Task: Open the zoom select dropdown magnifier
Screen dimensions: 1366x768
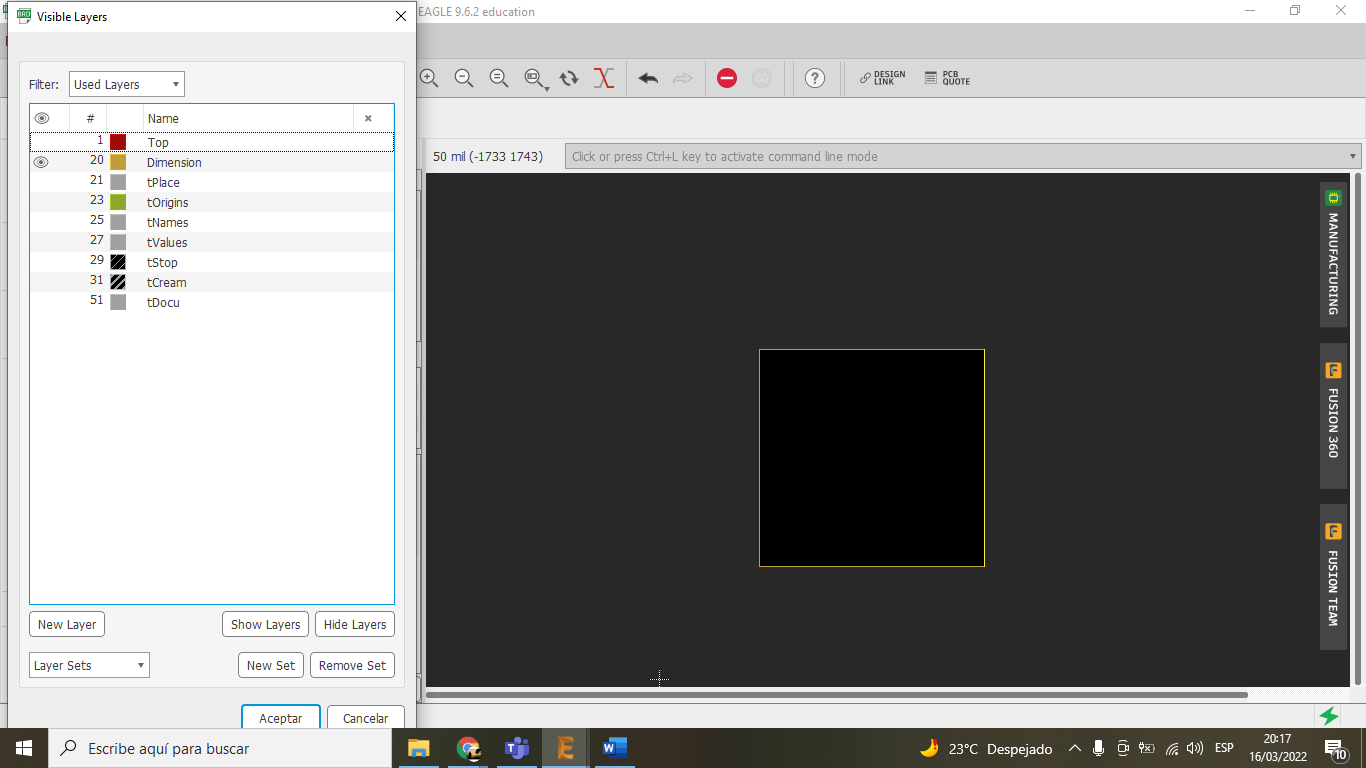Action: (536, 78)
